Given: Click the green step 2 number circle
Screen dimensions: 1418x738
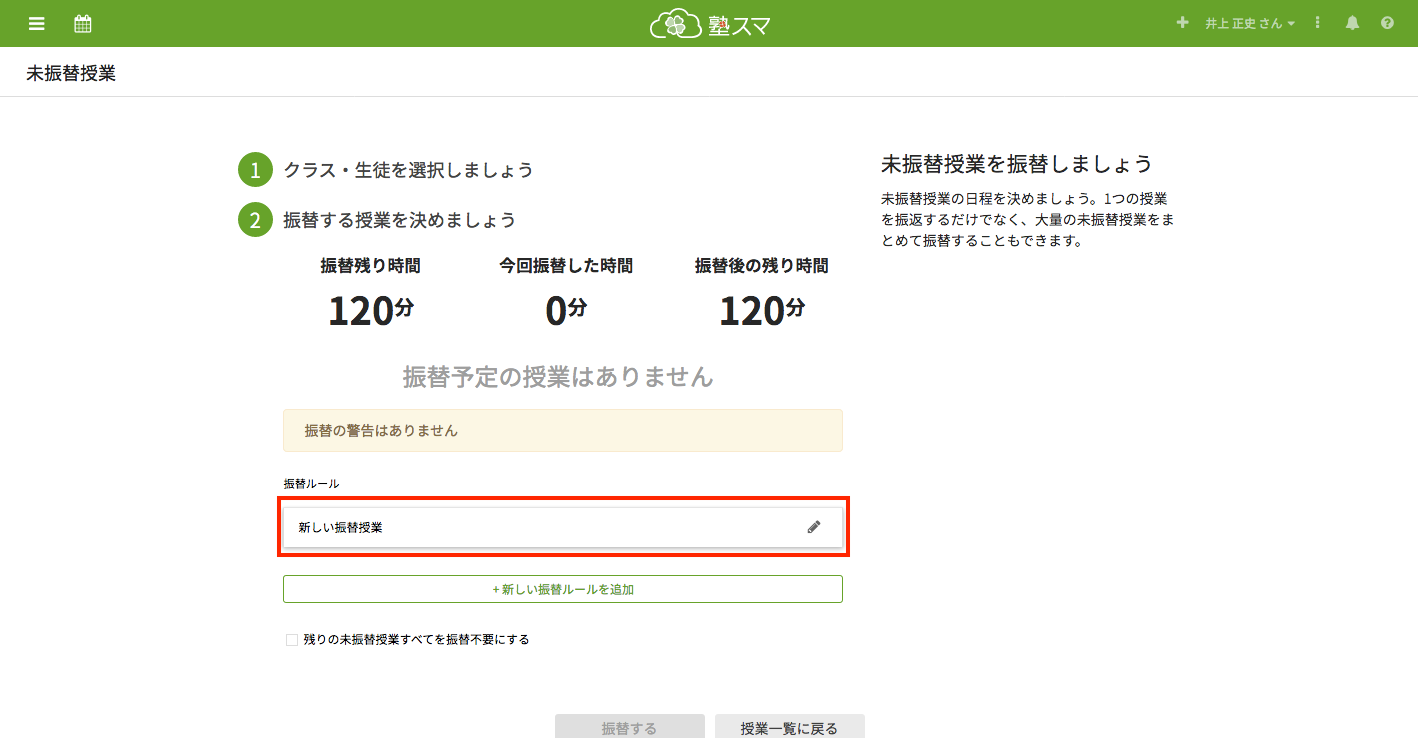Looking at the screenshot, I should coord(255,220).
